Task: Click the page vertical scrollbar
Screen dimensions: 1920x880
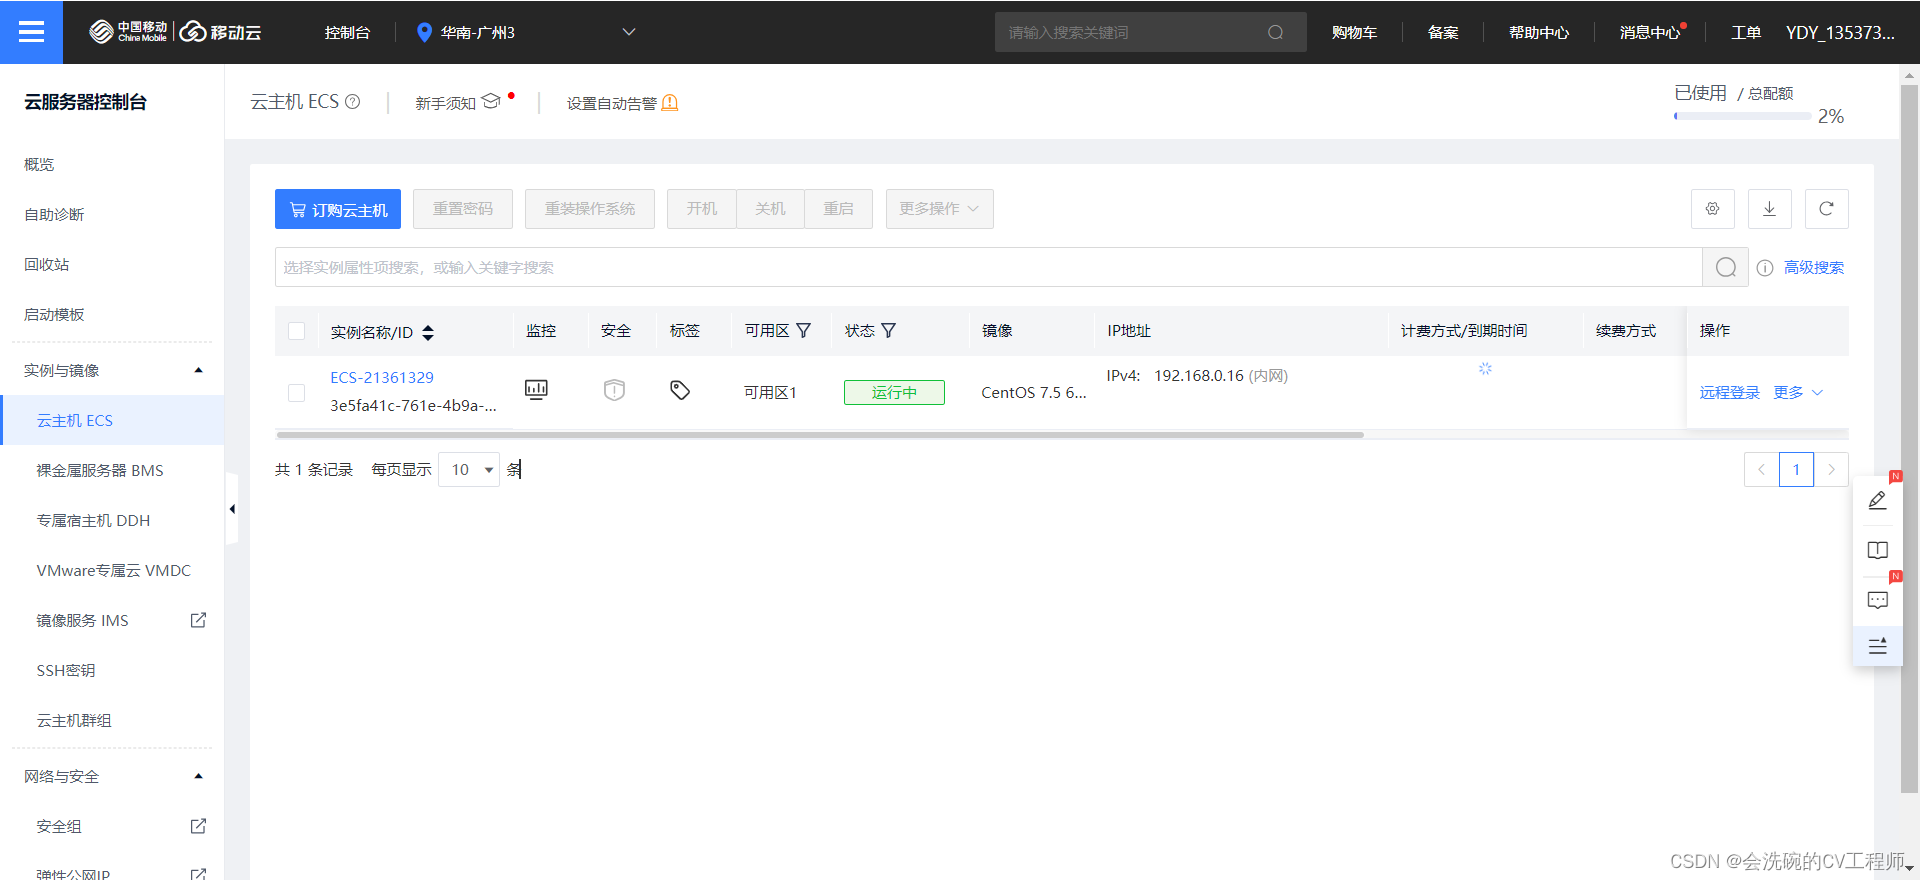Action: click(x=1910, y=438)
